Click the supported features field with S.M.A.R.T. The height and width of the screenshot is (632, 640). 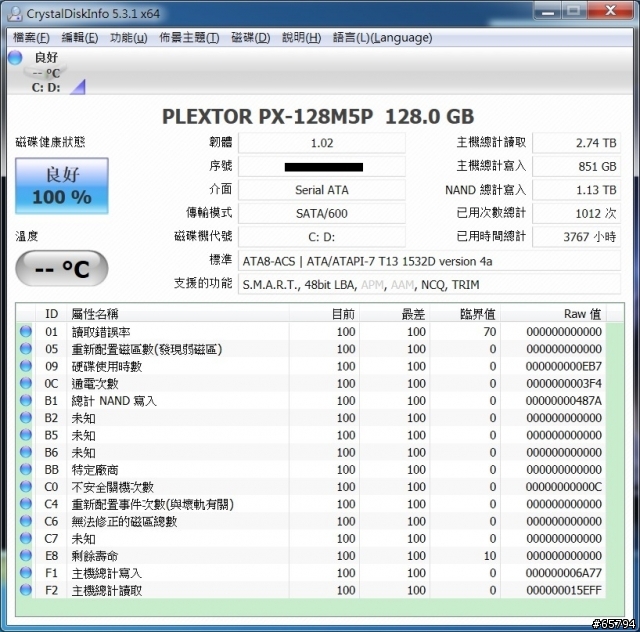[x=429, y=284]
